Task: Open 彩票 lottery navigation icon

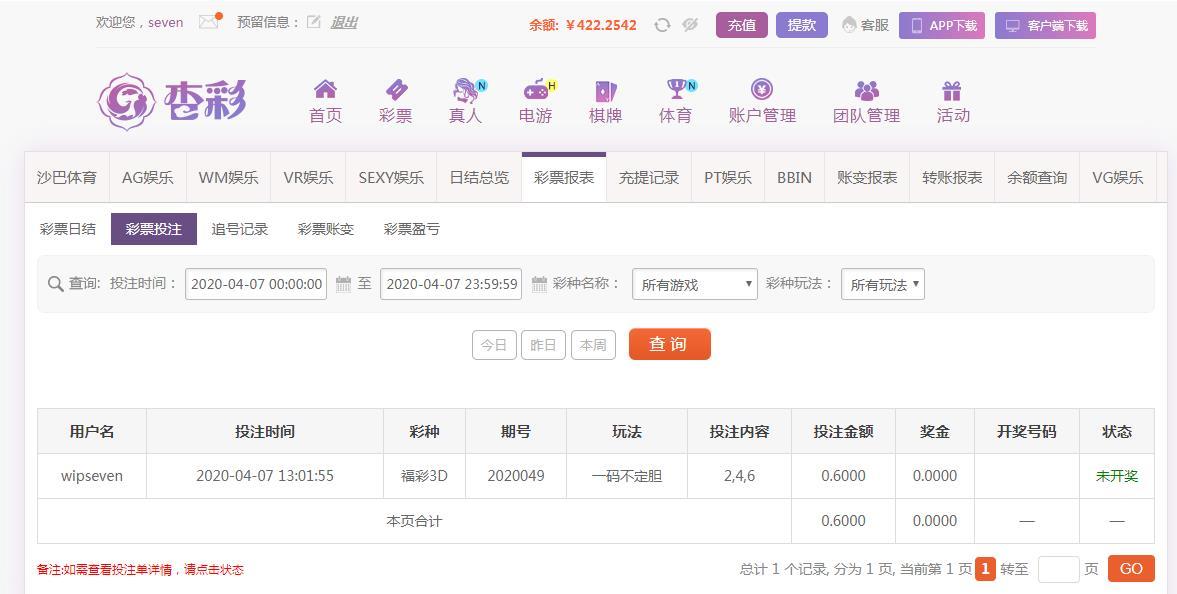Action: 395,90
